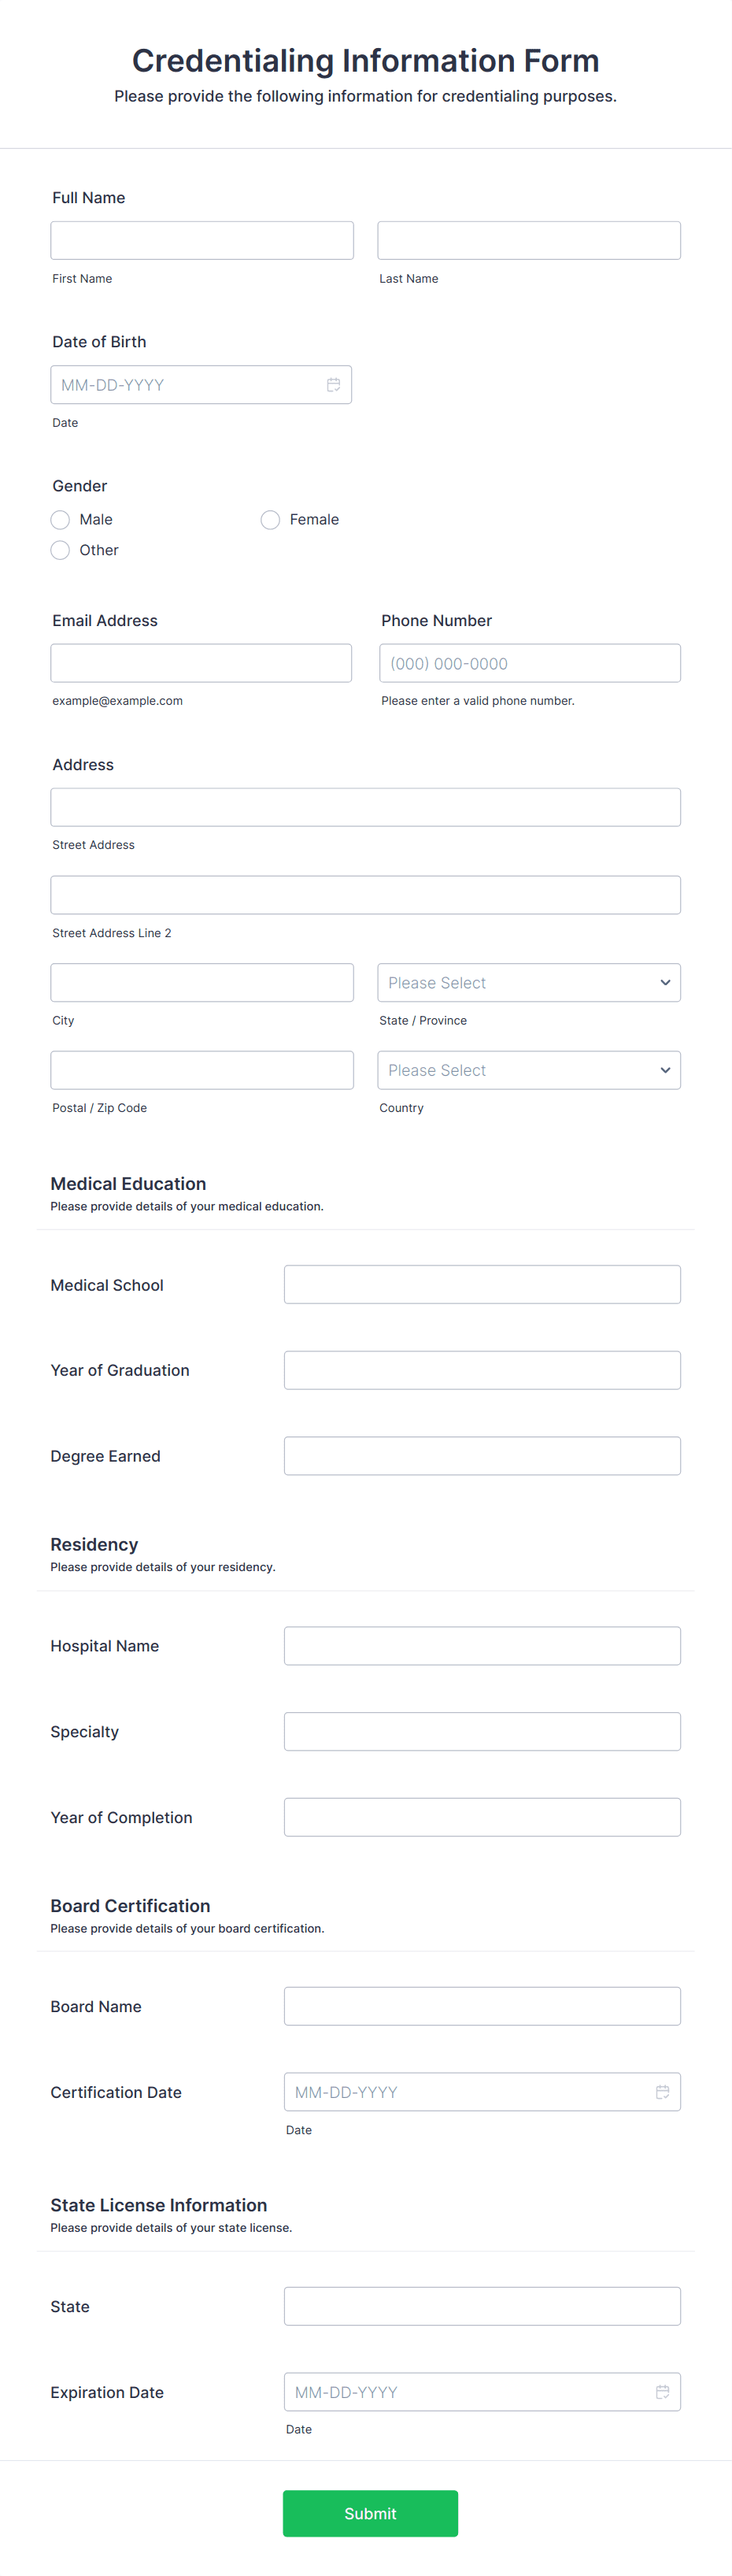Image resolution: width=732 pixels, height=2576 pixels.
Task: Select the Street Address field
Action: (365, 806)
